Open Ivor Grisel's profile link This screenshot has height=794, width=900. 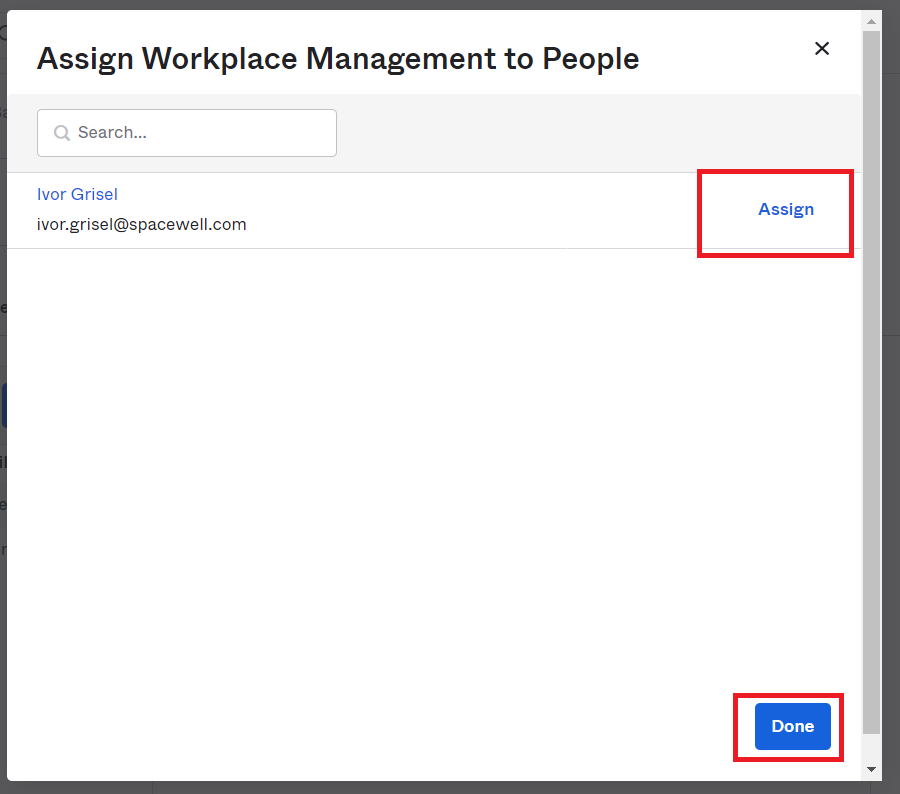point(77,194)
